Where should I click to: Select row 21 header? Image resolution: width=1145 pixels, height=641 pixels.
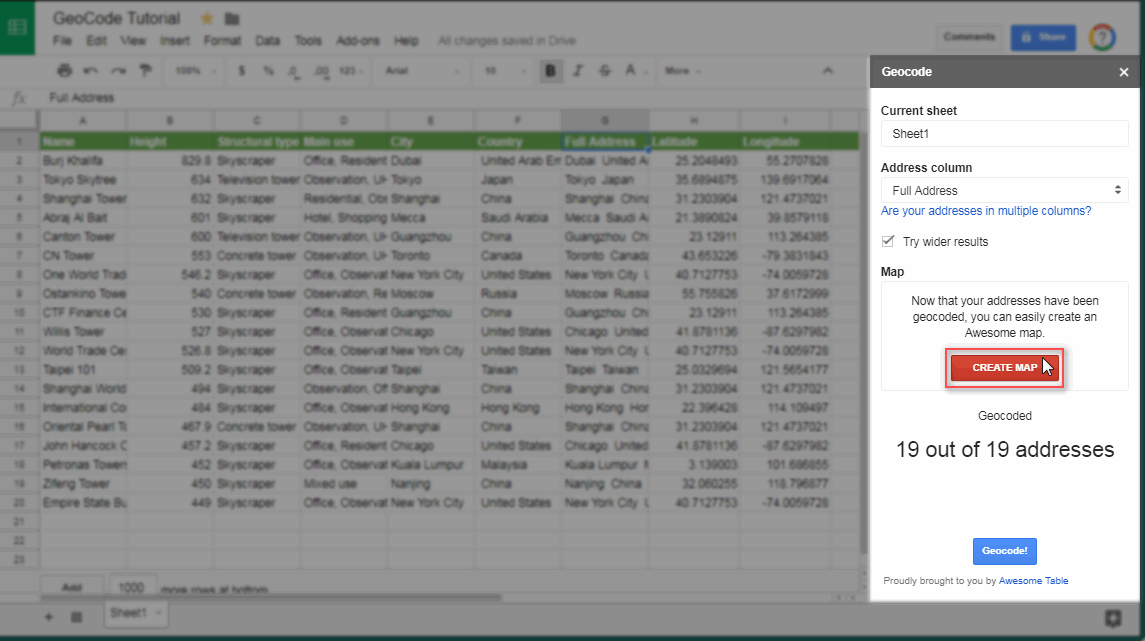click(x=19, y=521)
